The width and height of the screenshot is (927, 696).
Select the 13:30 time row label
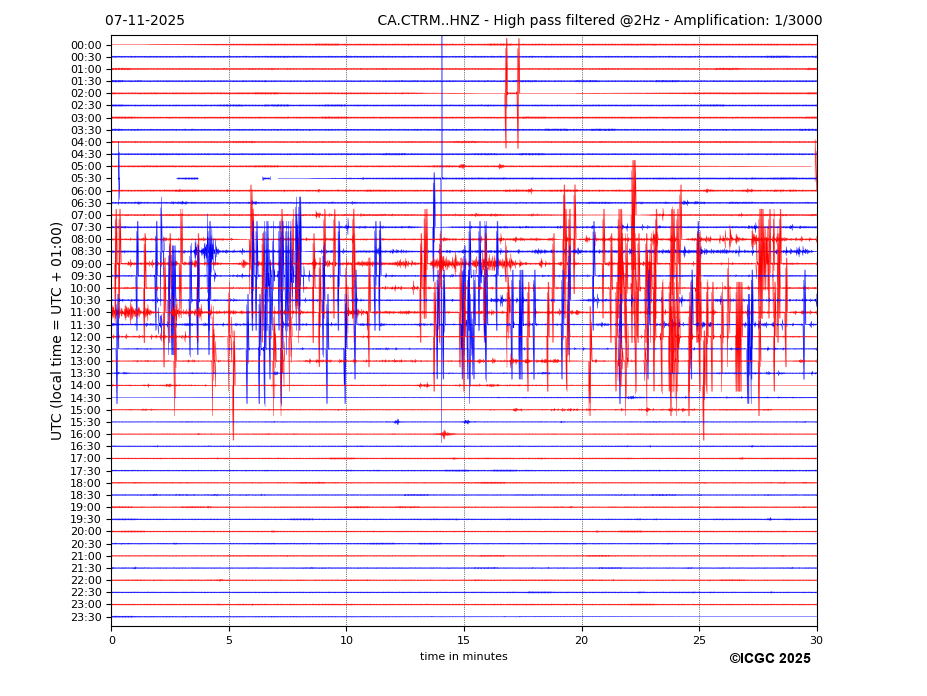[x=85, y=374]
